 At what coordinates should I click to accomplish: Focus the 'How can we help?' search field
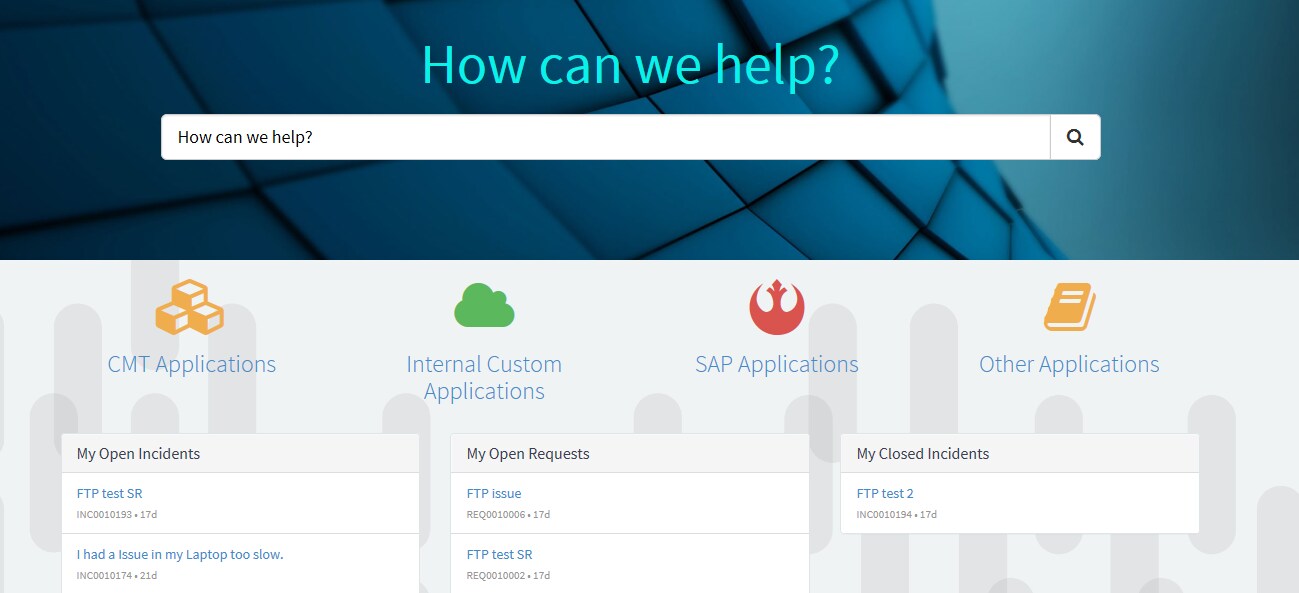click(x=606, y=137)
